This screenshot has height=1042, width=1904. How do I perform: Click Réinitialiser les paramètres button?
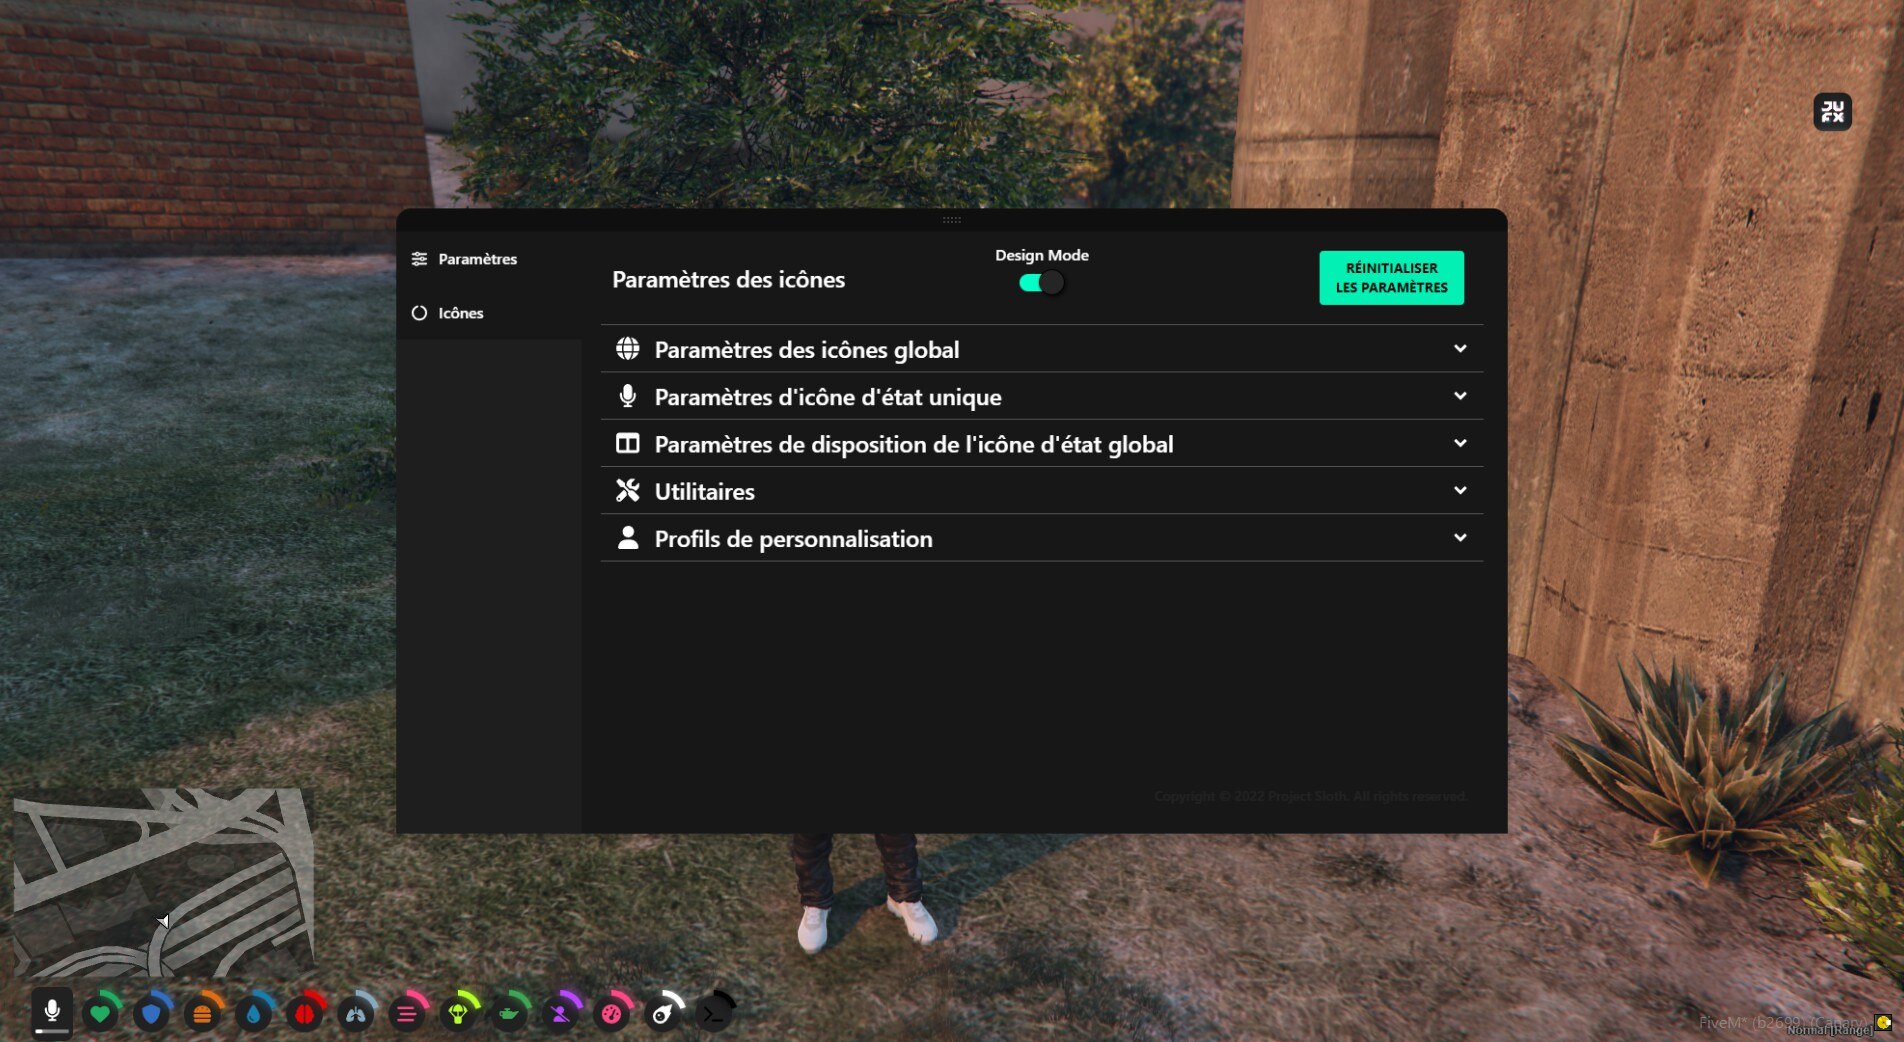(1391, 278)
